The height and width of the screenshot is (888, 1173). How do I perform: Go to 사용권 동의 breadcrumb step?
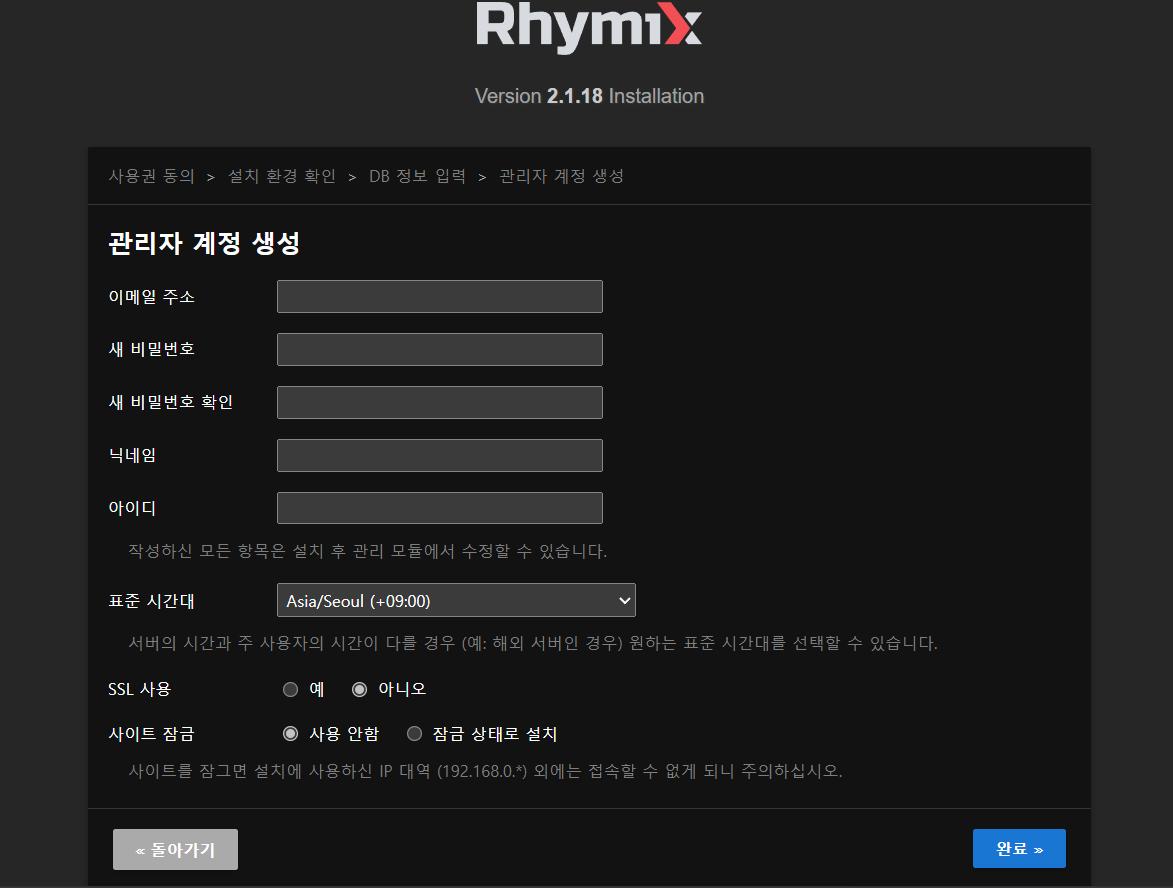151,176
